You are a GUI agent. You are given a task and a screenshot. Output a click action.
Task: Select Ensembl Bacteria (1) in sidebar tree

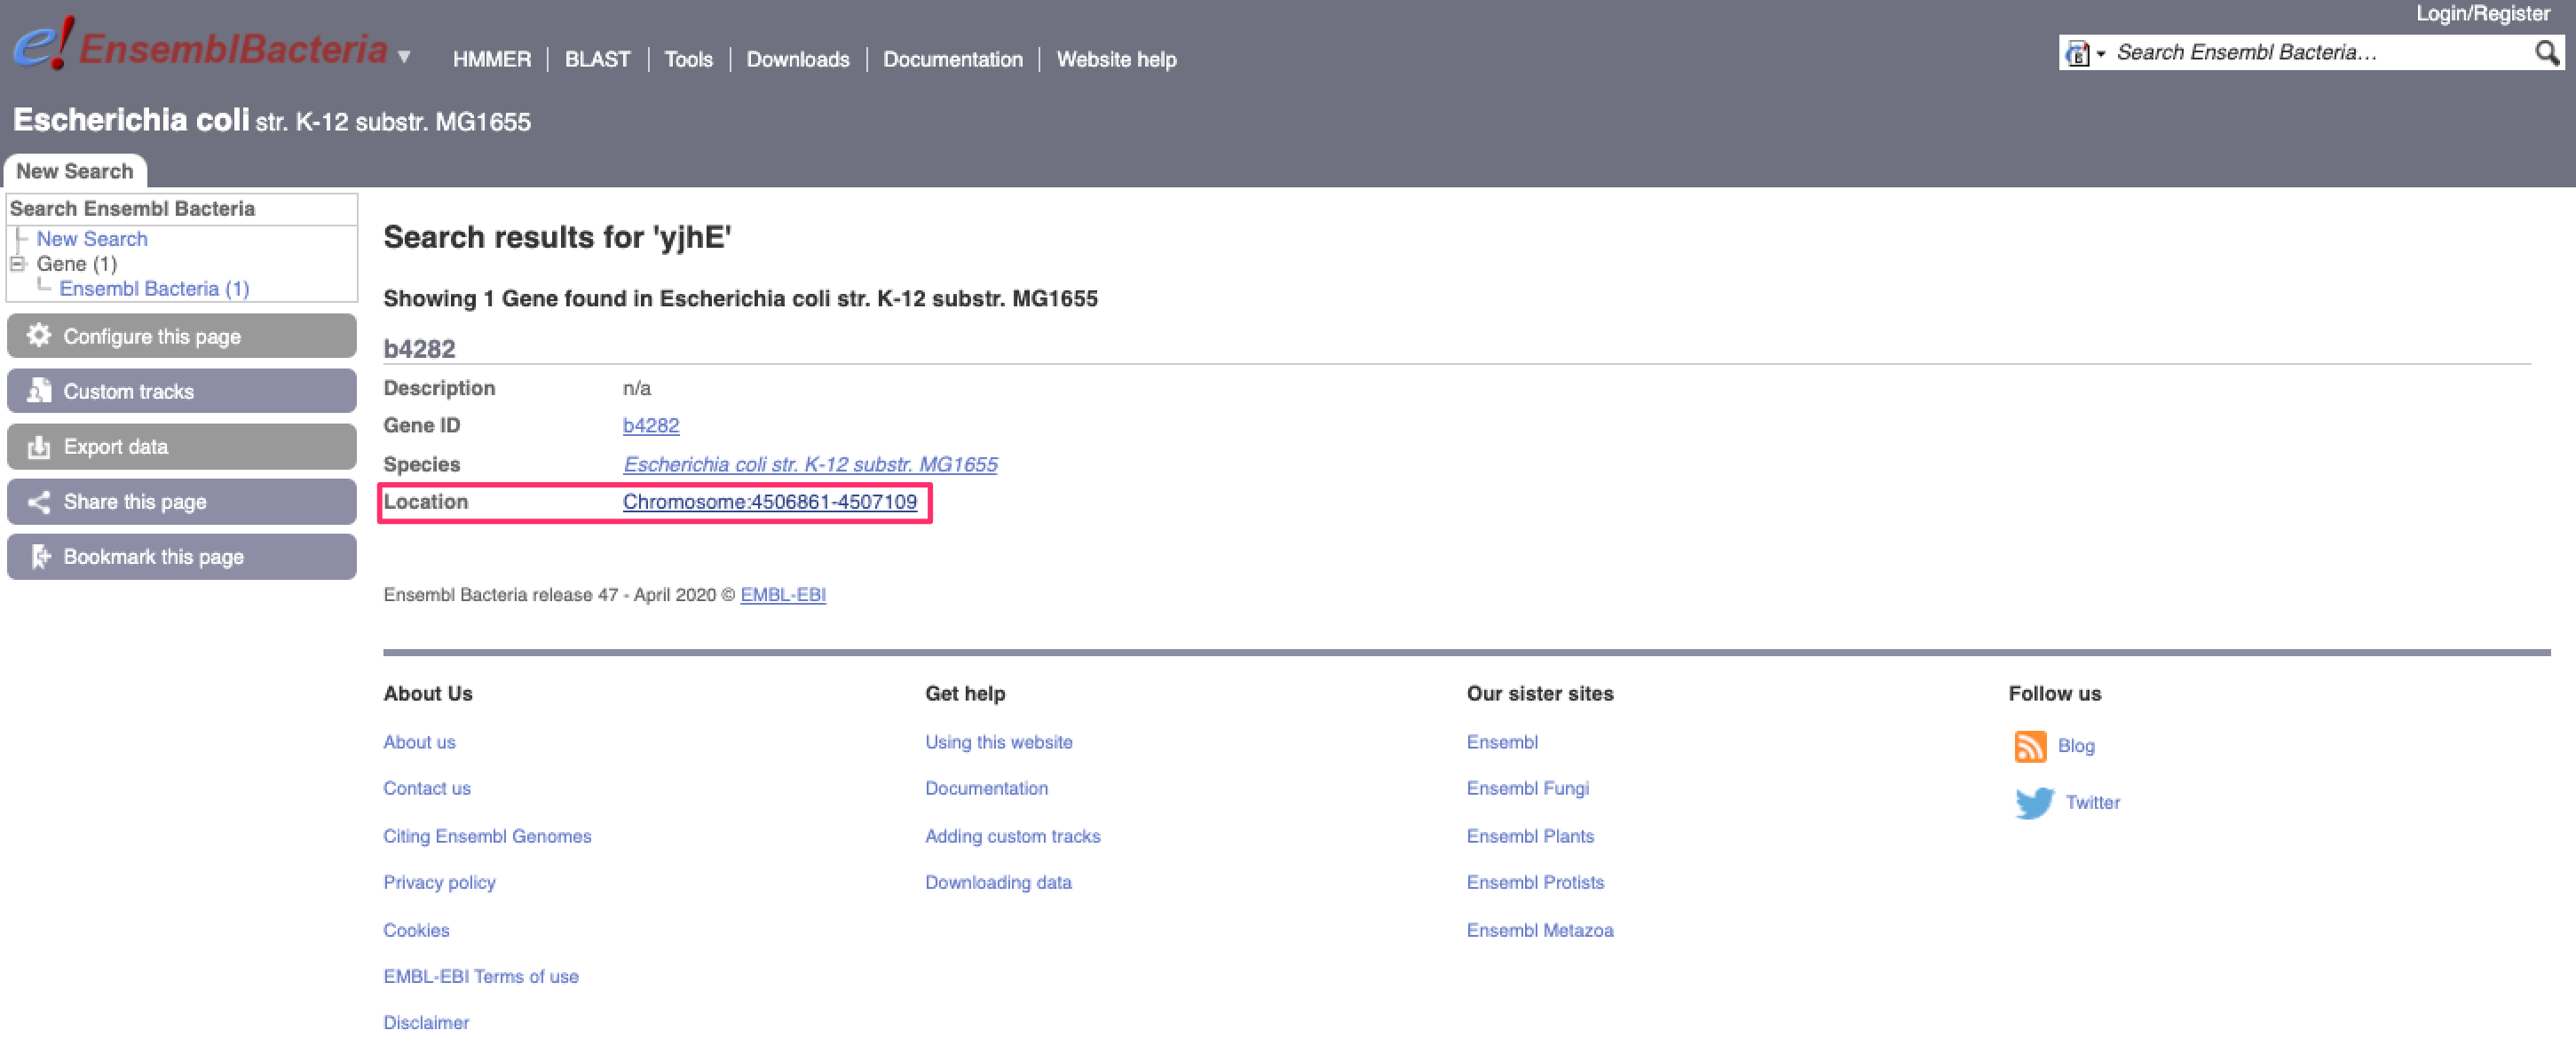pos(154,289)
